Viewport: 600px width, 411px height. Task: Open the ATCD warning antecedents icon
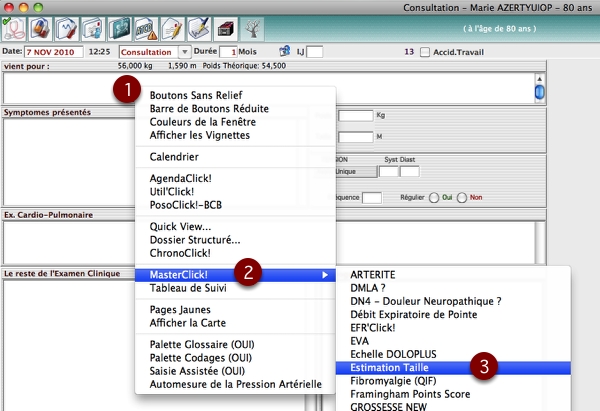pyautogui.click(x=146, y=29)
